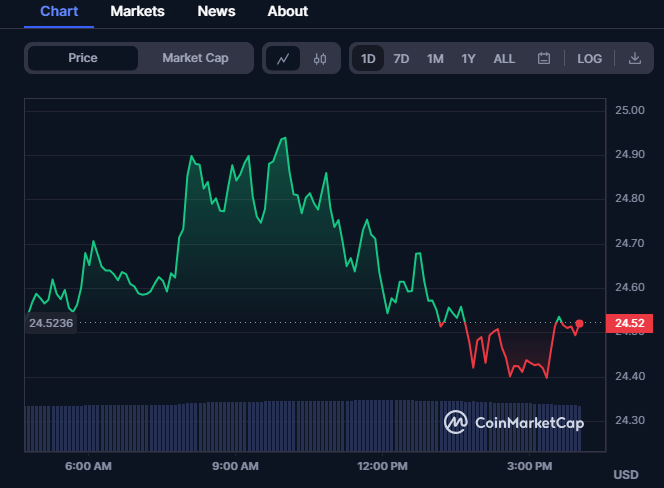
Task: Toggle the Price view
Action: click(83, 58)
